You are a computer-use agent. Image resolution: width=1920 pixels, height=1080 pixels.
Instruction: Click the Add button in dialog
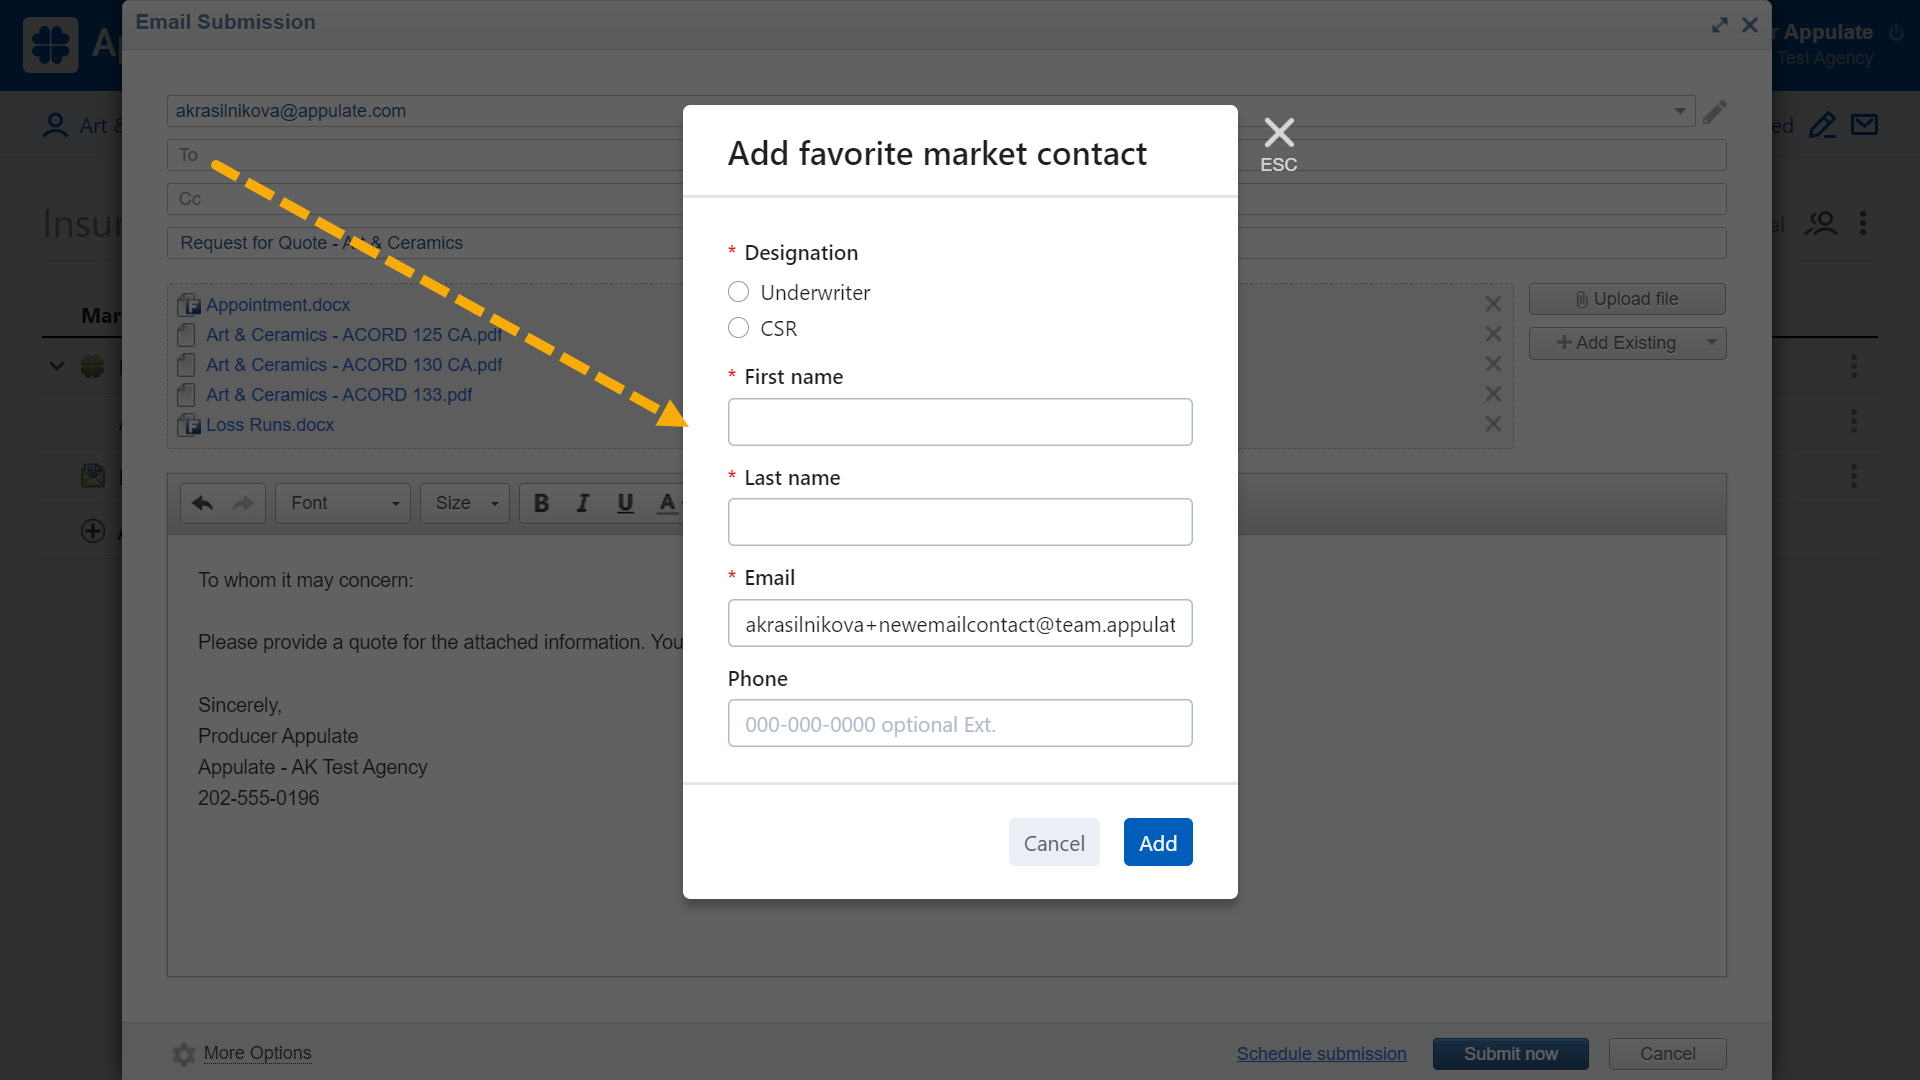1157,843
